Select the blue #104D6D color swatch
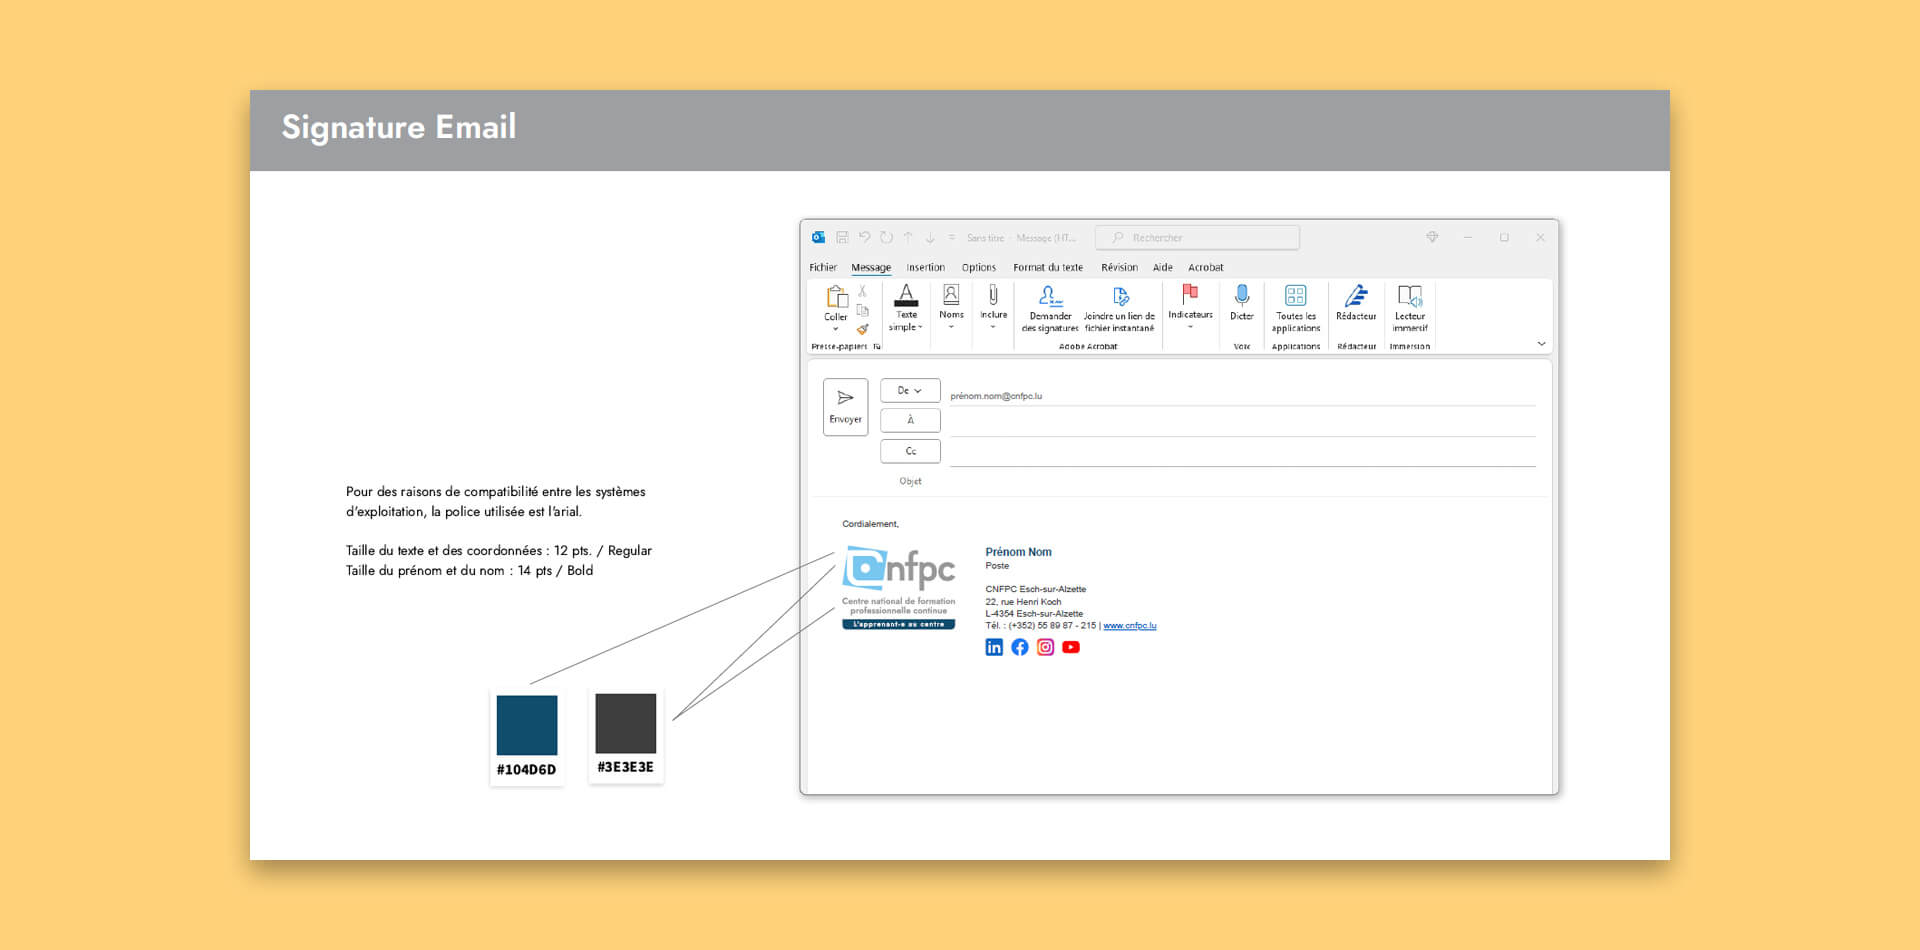The height and width of the screenshot is (950, 1920). click(x=527, y=725)
